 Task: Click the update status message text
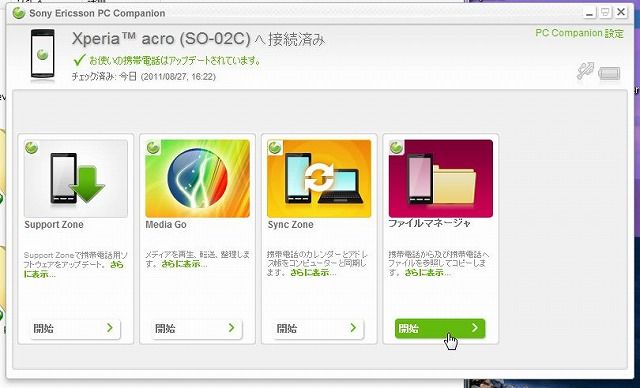coord(175,61)
